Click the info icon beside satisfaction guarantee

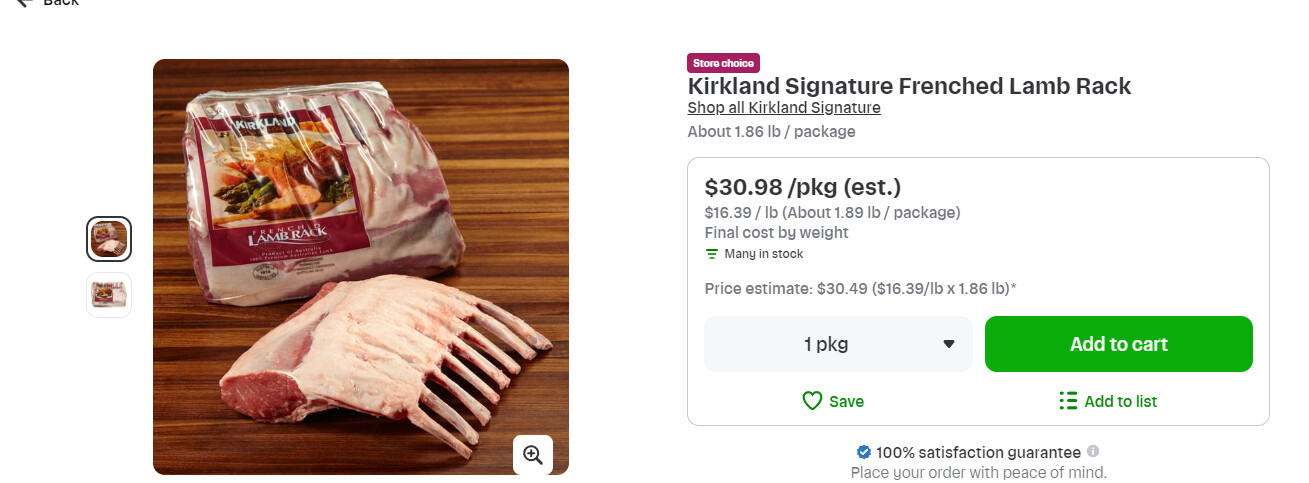1093,451
